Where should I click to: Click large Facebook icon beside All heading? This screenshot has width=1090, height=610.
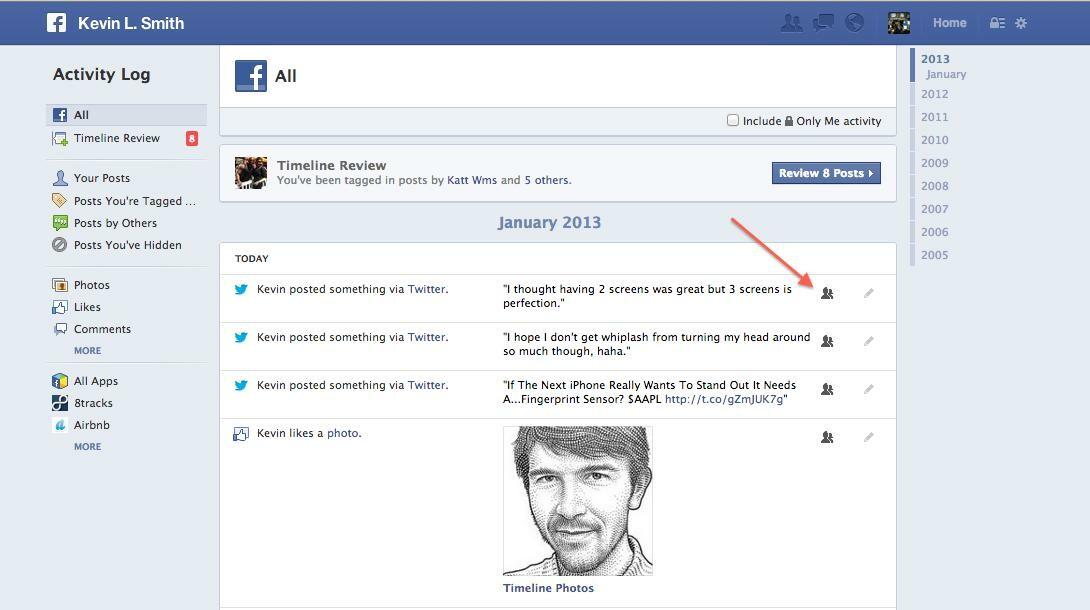(251, 76)
